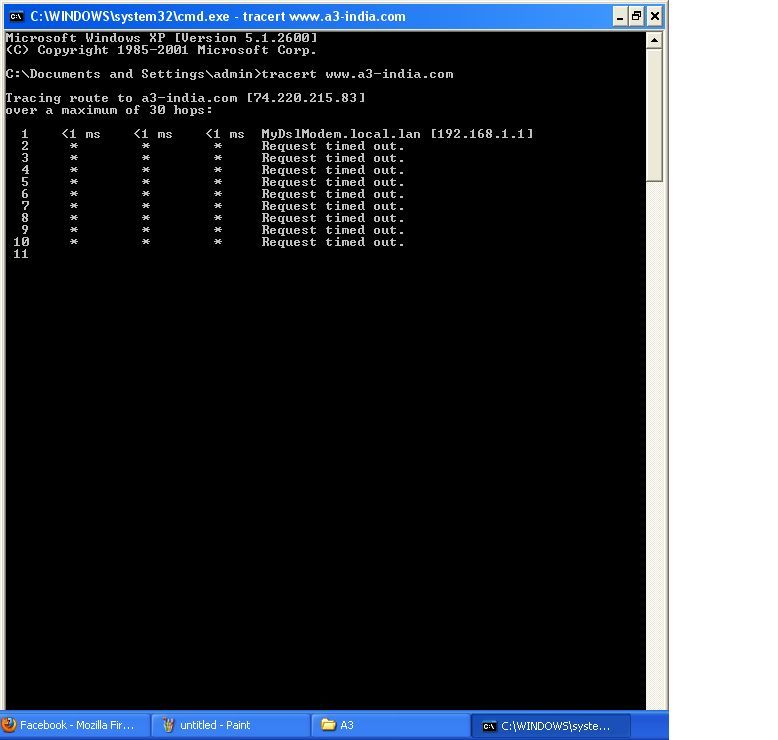Click the scrollbar up arrow

[654, 40]
